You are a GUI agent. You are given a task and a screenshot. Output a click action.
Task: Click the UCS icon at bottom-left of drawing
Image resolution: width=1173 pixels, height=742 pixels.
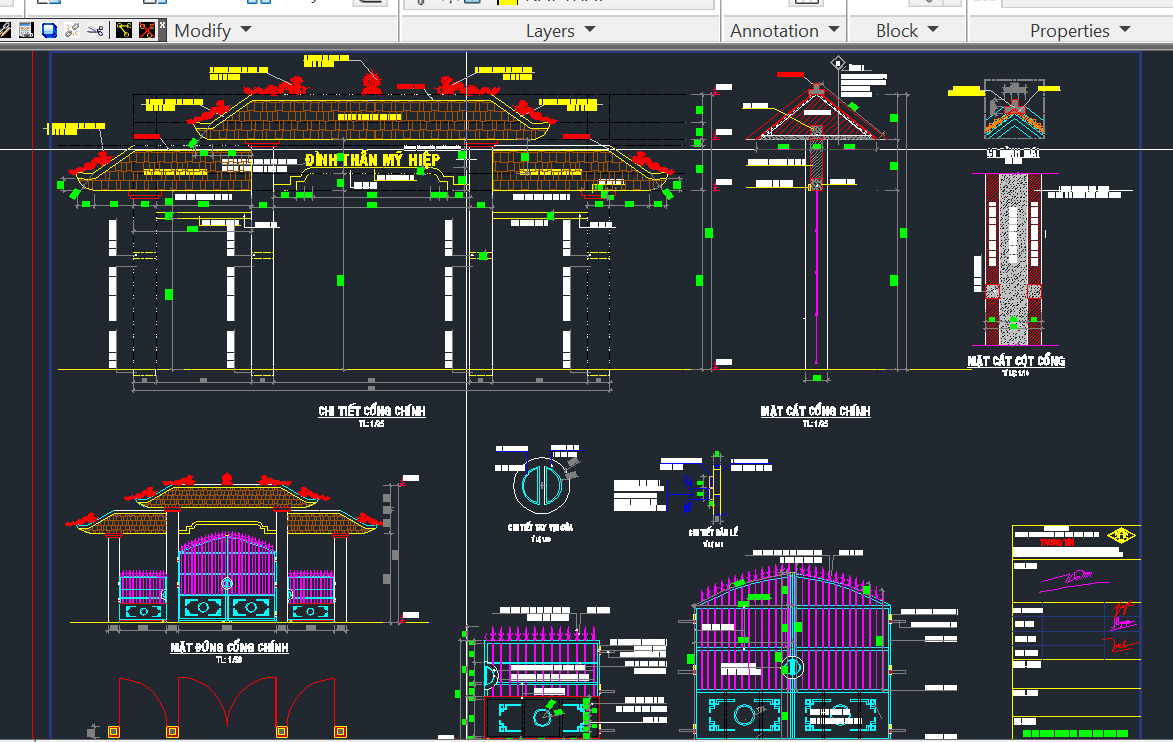tap(93, 730)
